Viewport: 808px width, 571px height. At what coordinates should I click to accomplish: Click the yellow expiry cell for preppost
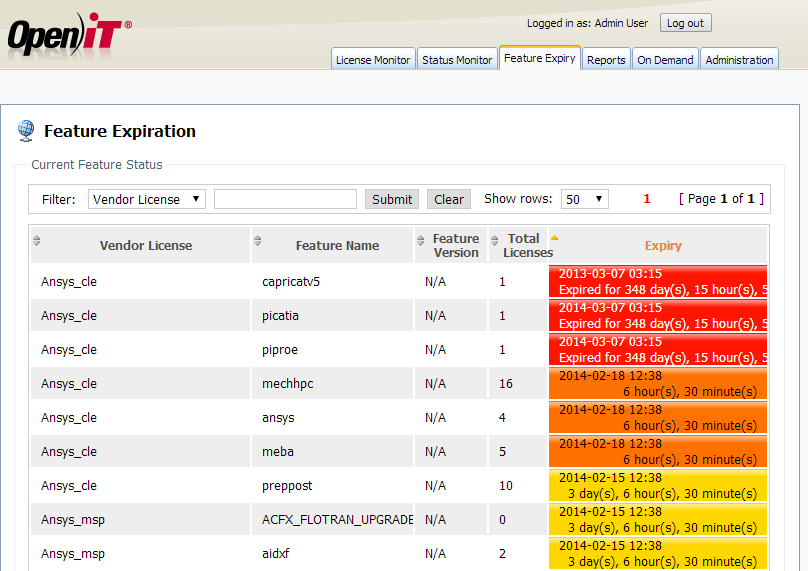pos(658,485)
